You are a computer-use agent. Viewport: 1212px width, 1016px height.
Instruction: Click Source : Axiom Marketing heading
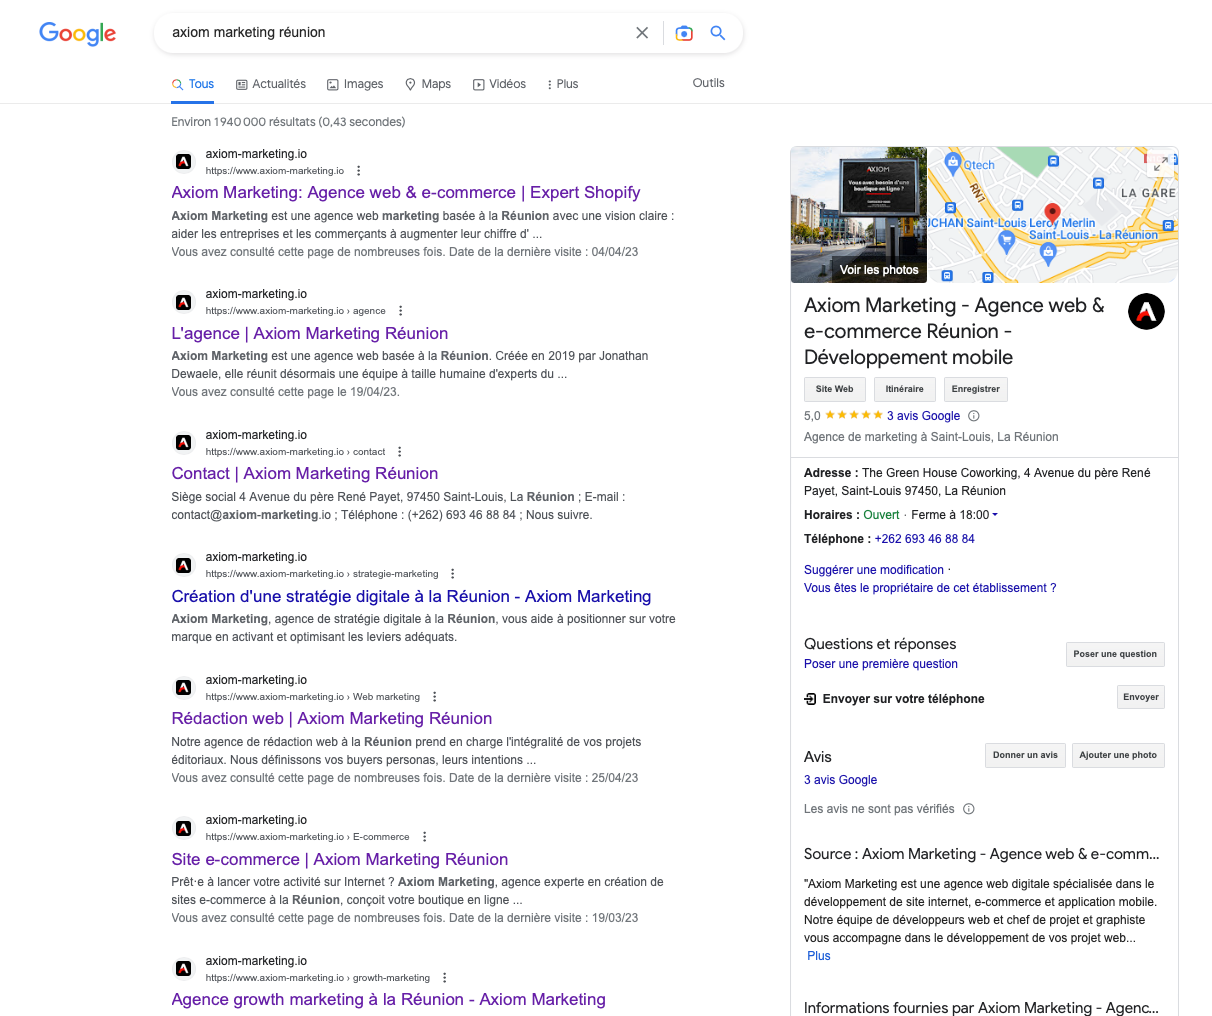click(982, 854)
